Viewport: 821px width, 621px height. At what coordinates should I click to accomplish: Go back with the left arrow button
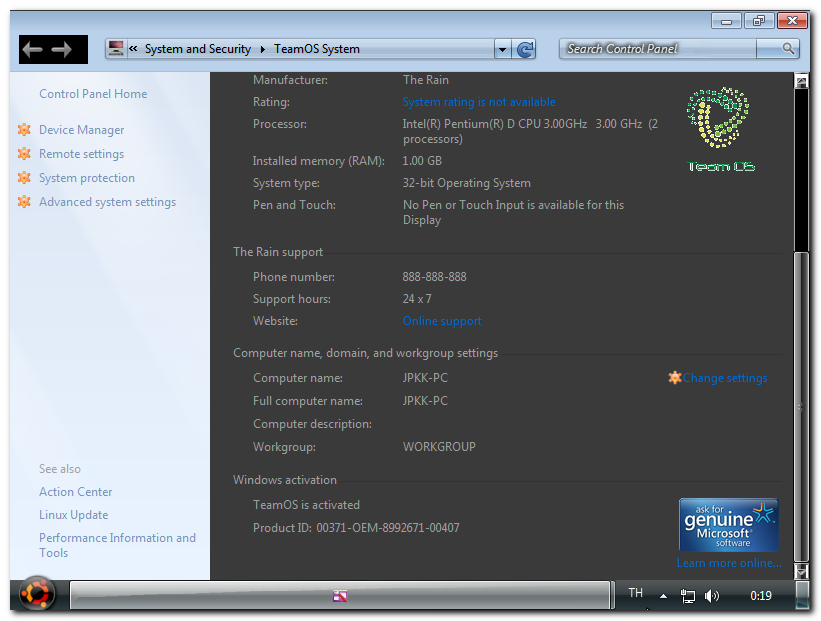pos(32,50)
